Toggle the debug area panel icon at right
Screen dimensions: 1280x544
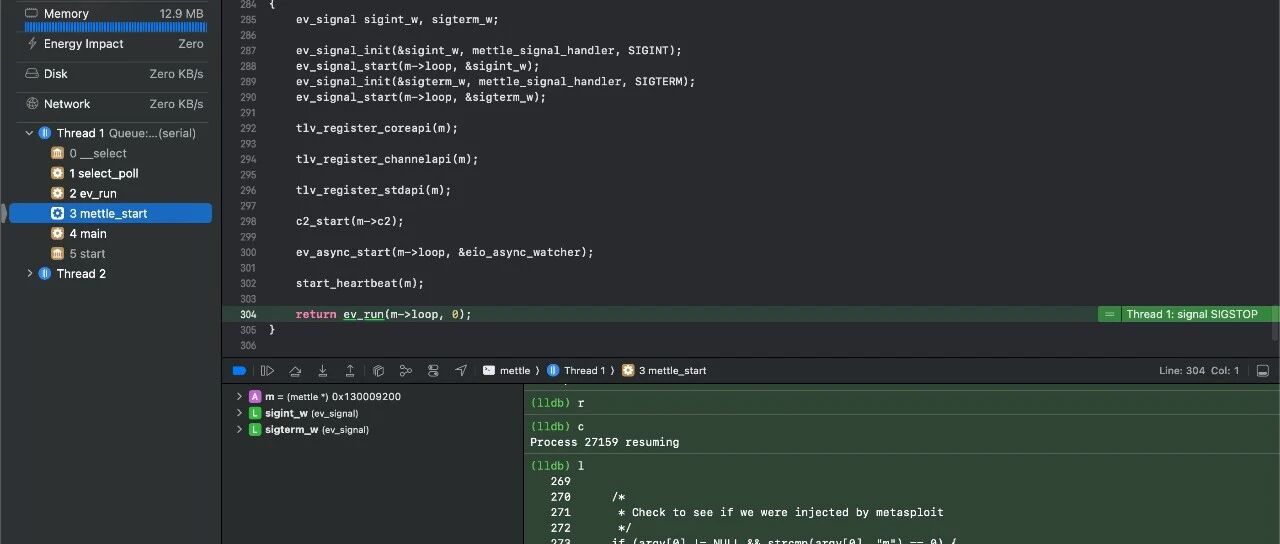pyautogui.click(x=1262, y=370)
